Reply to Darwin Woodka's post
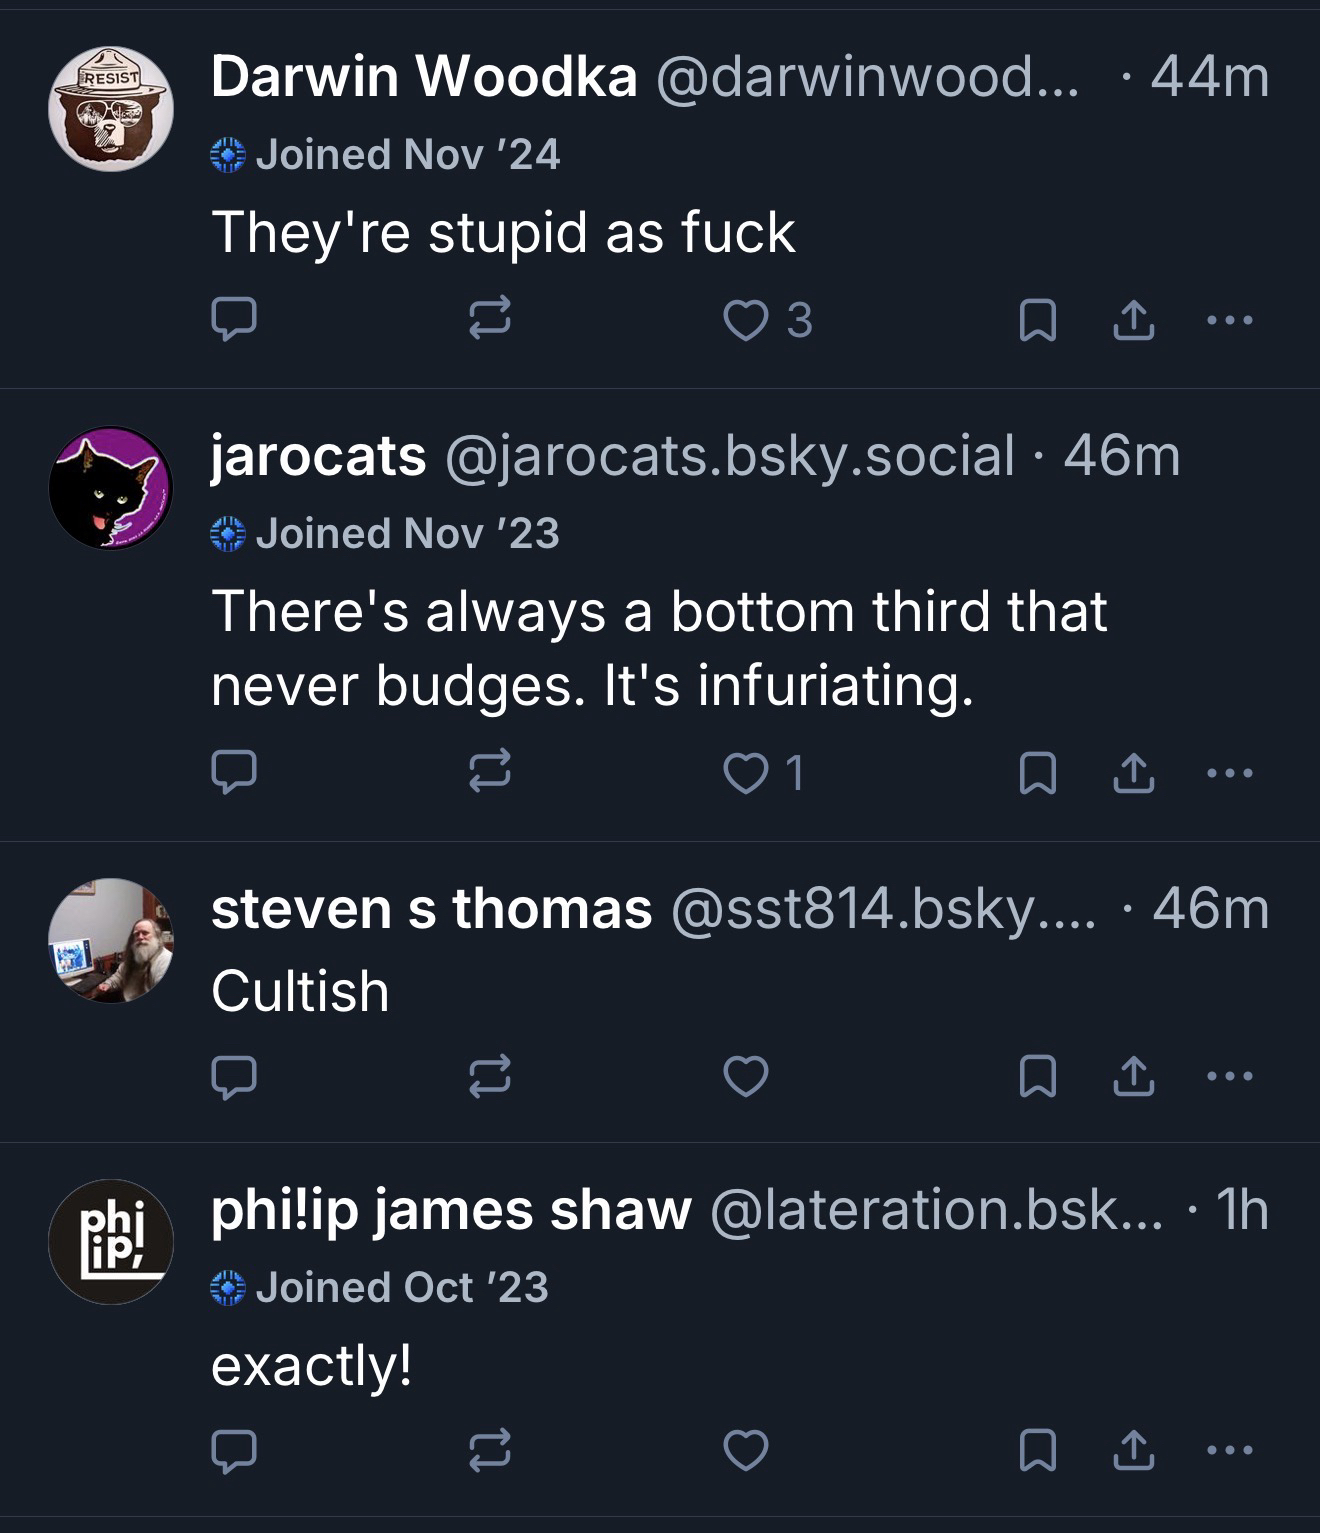1320x1533 pixels. tap(234, 320)
